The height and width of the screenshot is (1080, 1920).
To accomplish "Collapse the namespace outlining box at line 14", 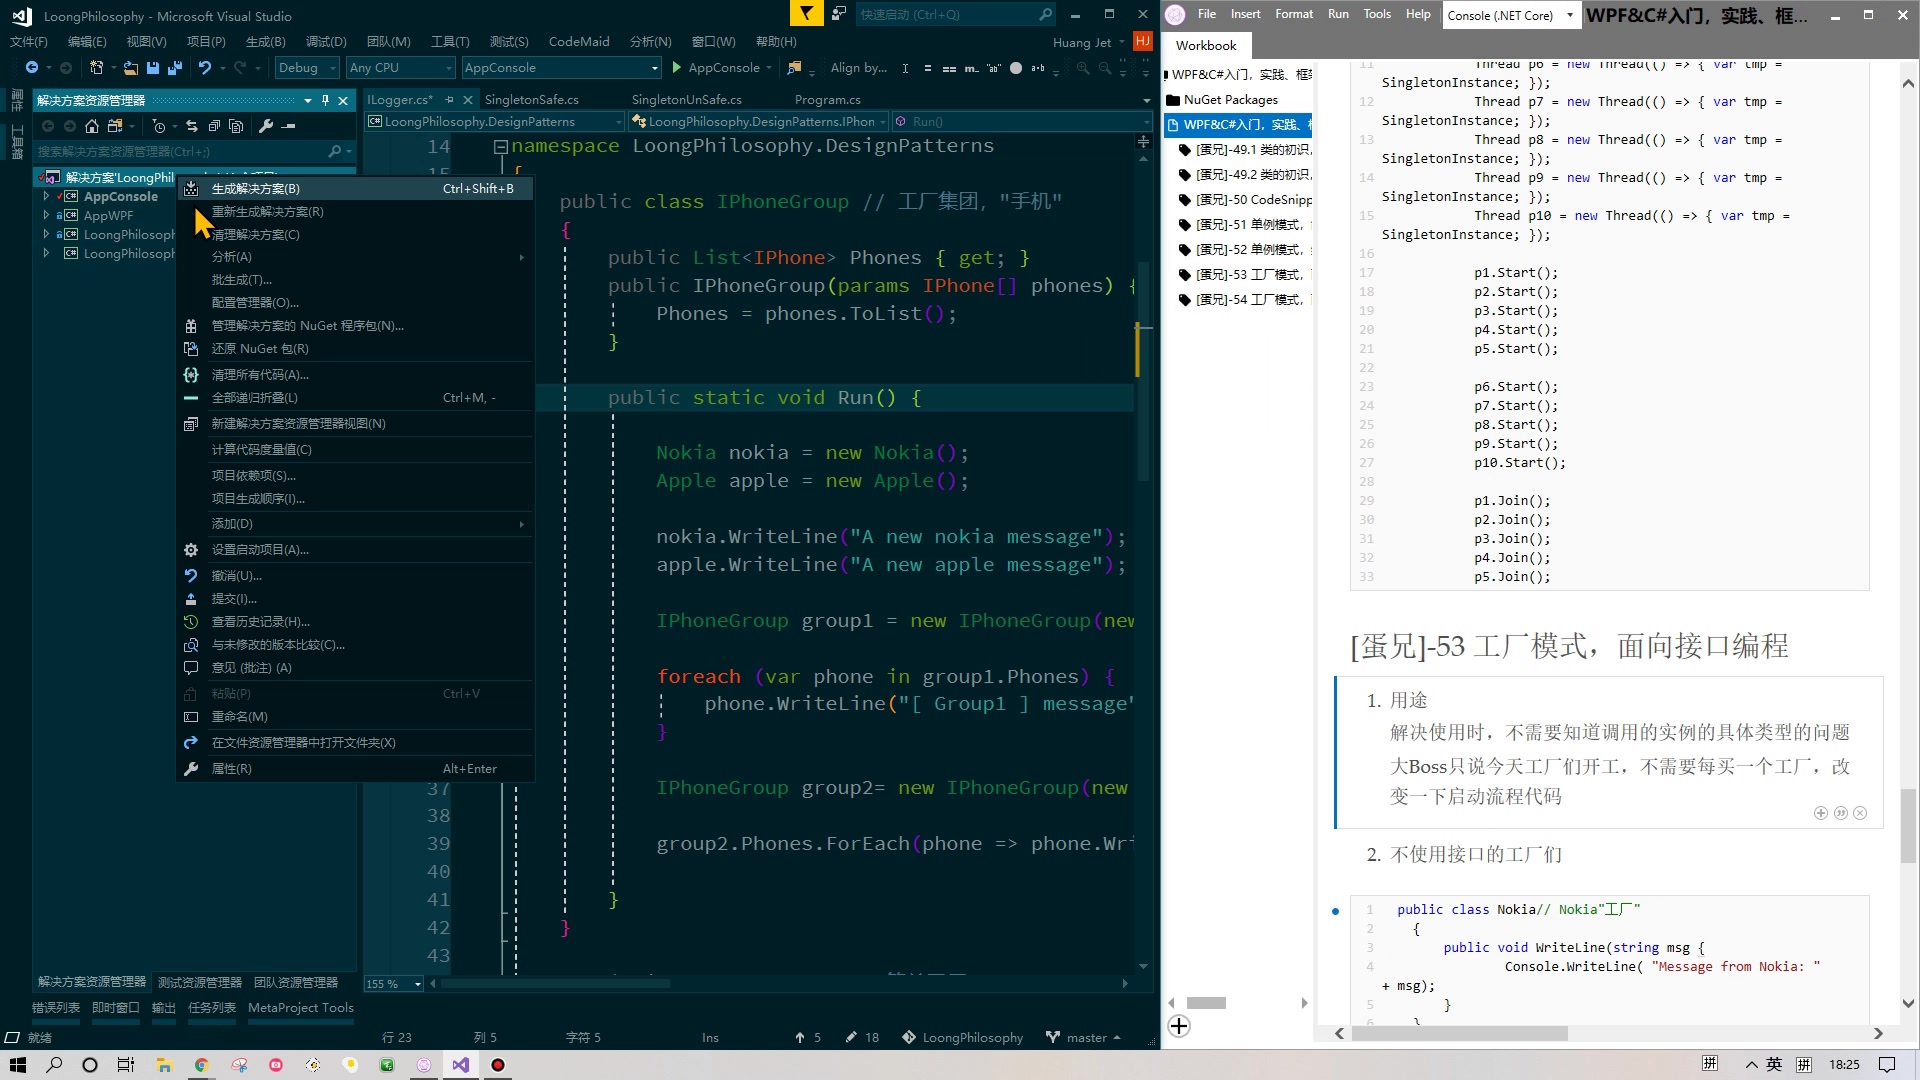I will [500, 147].
